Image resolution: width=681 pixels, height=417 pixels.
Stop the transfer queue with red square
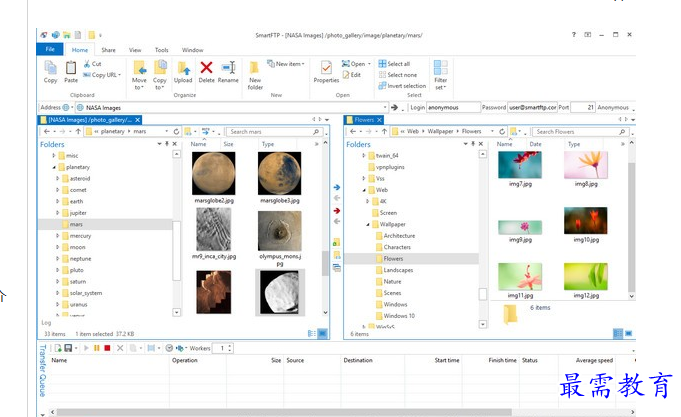pos(107,348)
